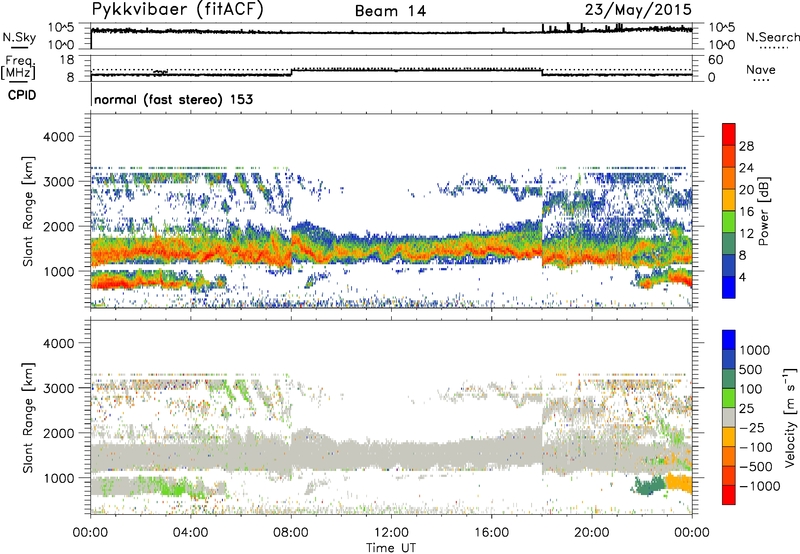The width and height of the screenshot is (800, 554).
Task: Click the velocity color bar value '1000'
Action: pyautogui.click(x=754, y=350)
